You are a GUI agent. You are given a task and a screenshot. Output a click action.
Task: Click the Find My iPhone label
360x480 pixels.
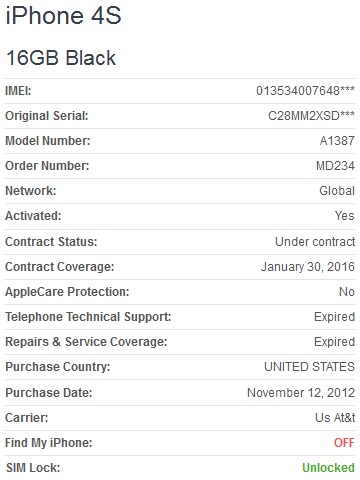pyautogui.click(x=49, y=443)
